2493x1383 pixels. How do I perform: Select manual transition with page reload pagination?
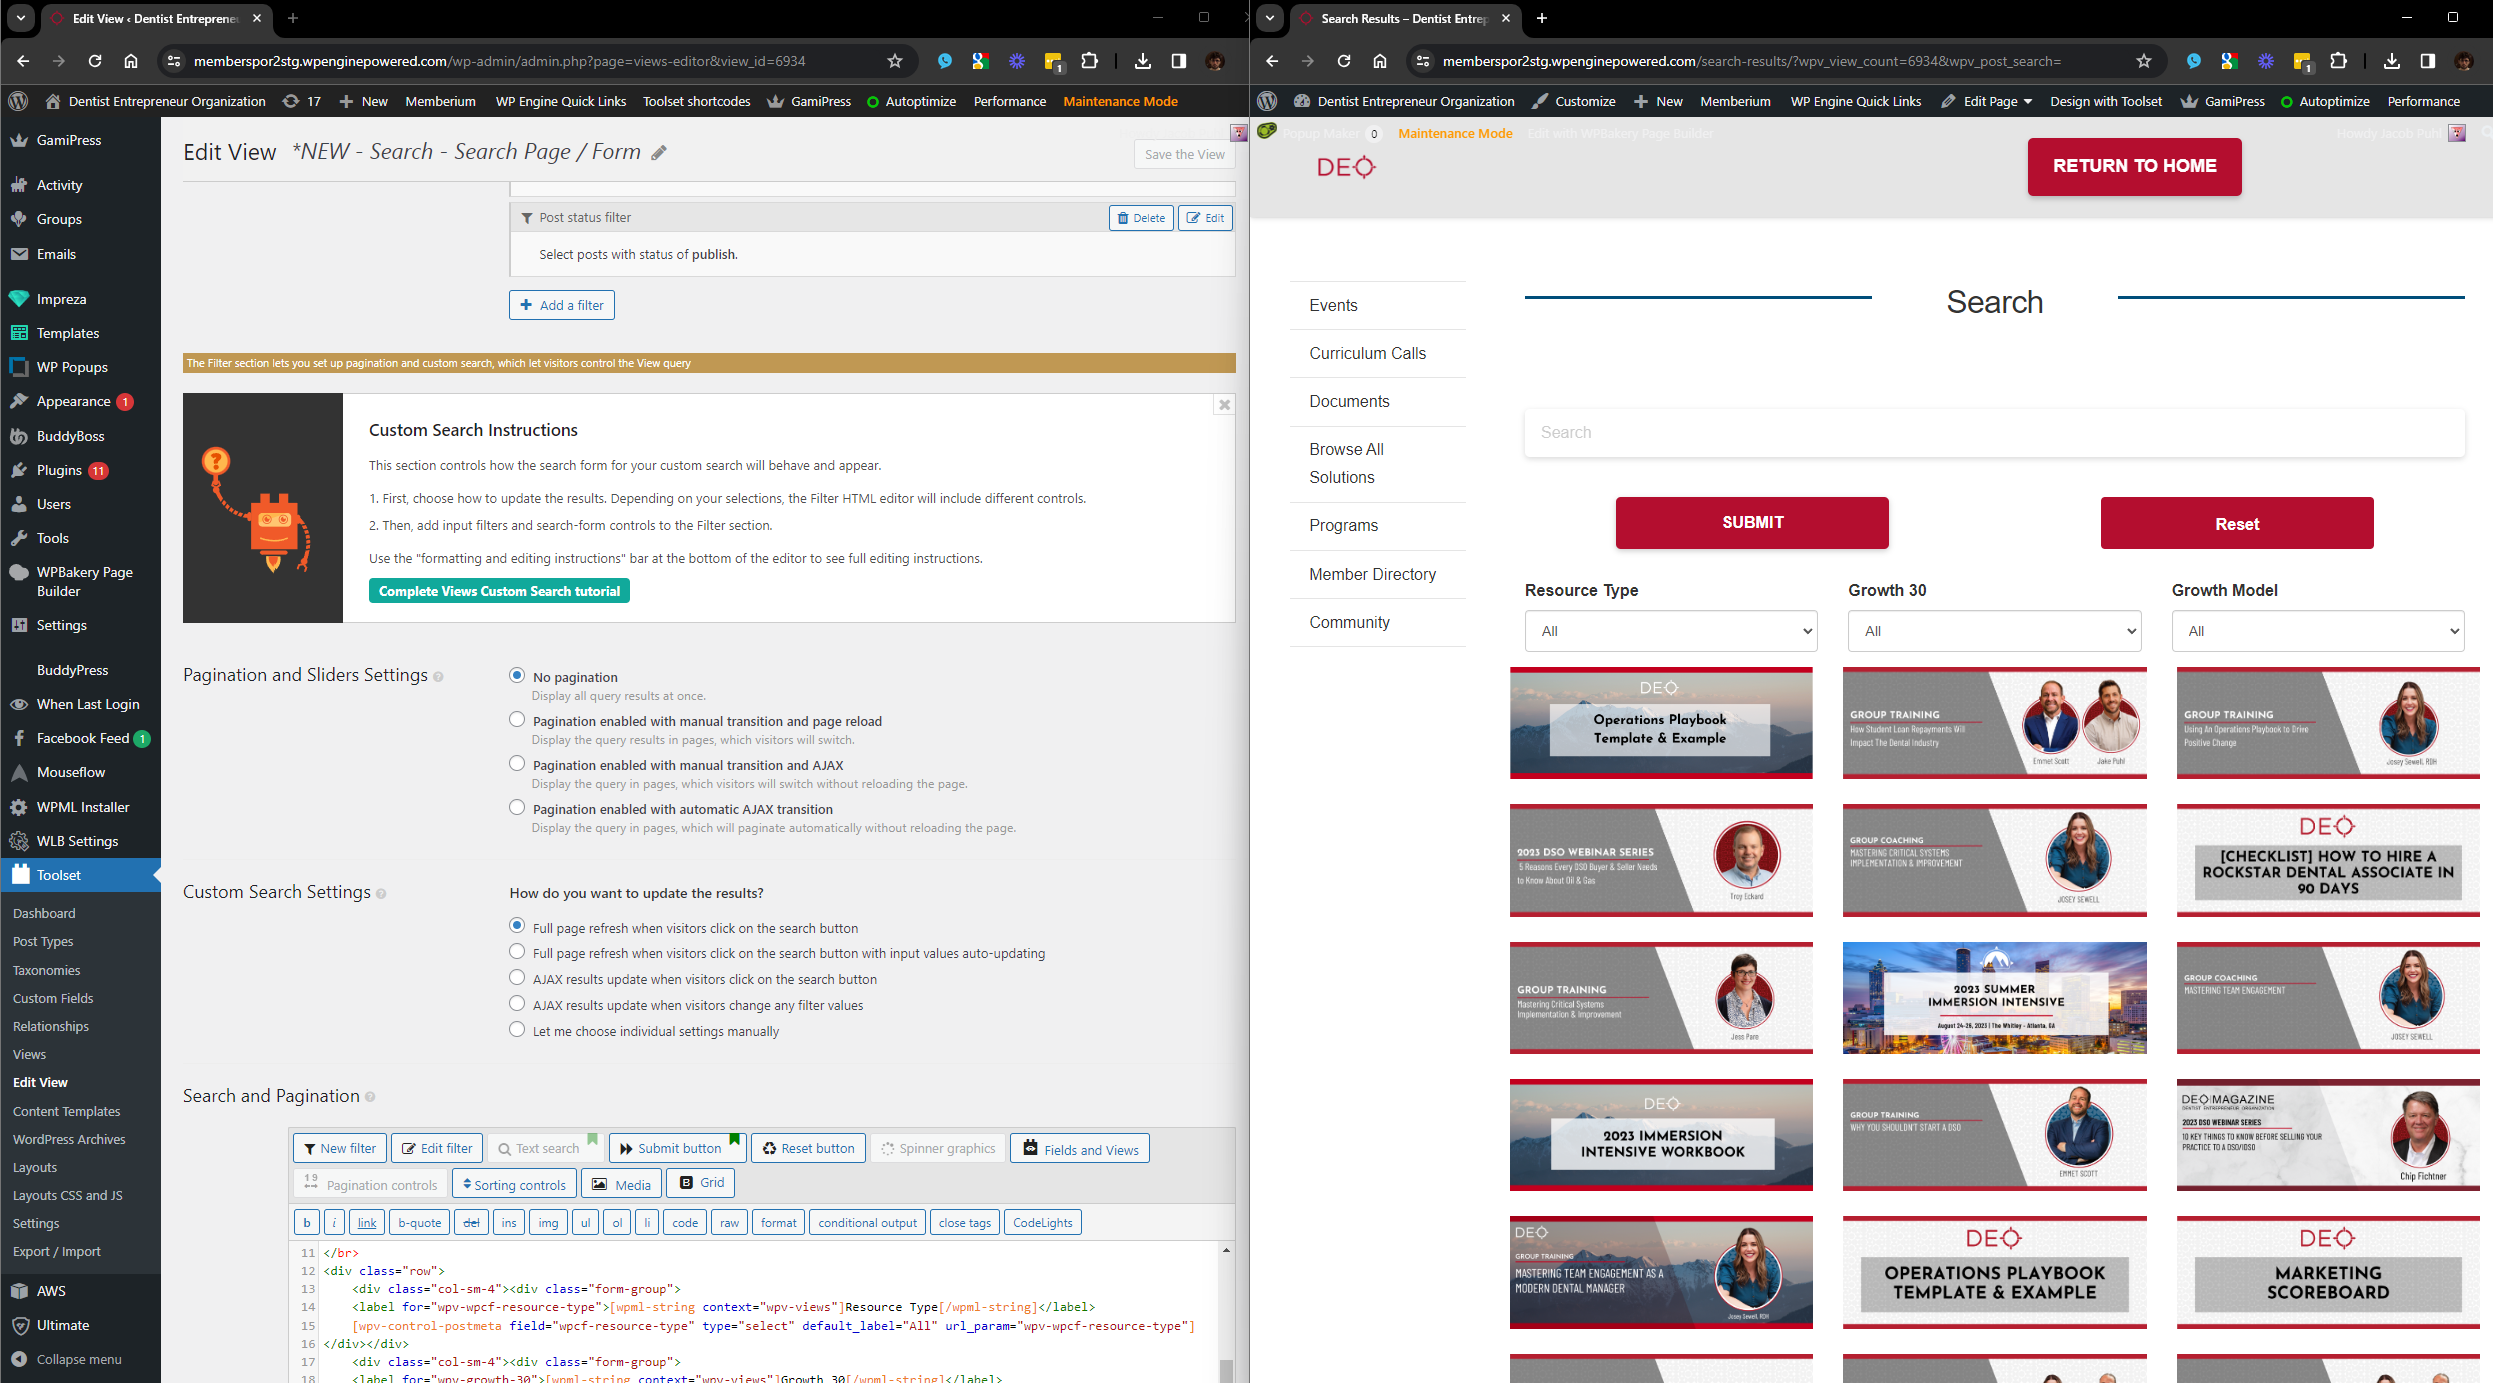point(517,720)
